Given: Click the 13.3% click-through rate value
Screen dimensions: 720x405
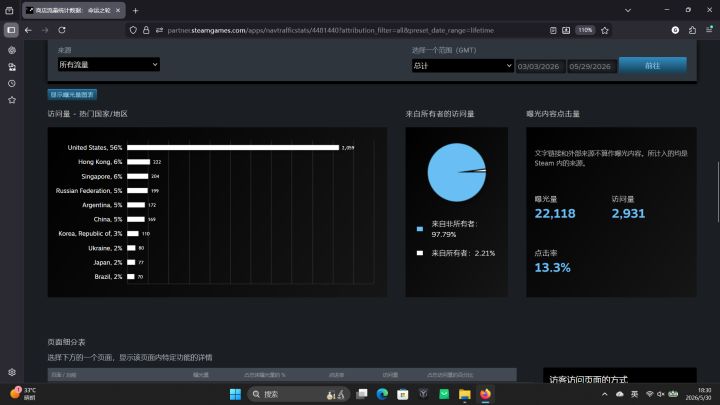Looking at the screenshot, I should 552,268.
